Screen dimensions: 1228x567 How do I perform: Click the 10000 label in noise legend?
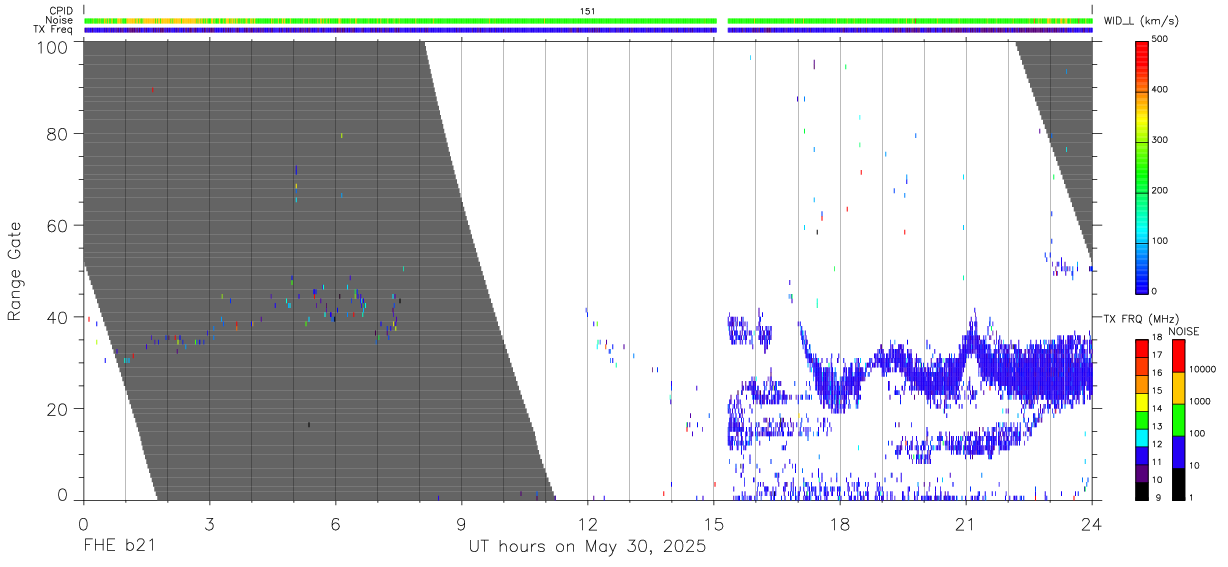point(1201,369)
